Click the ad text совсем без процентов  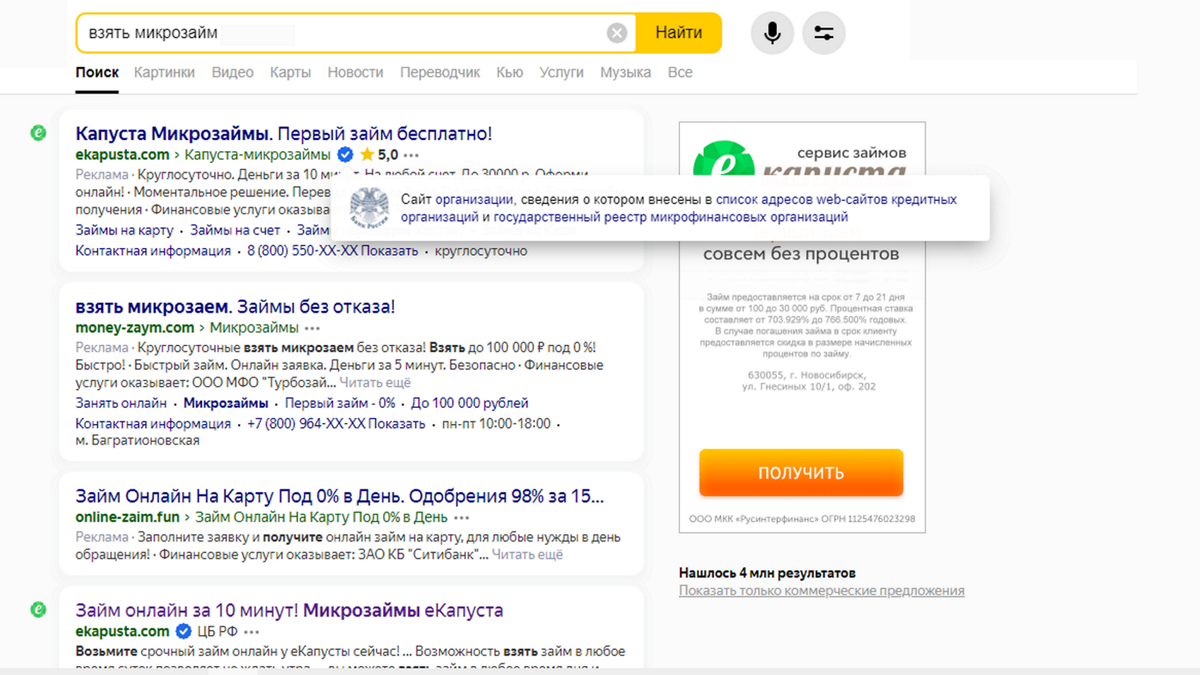pos(801,254)
